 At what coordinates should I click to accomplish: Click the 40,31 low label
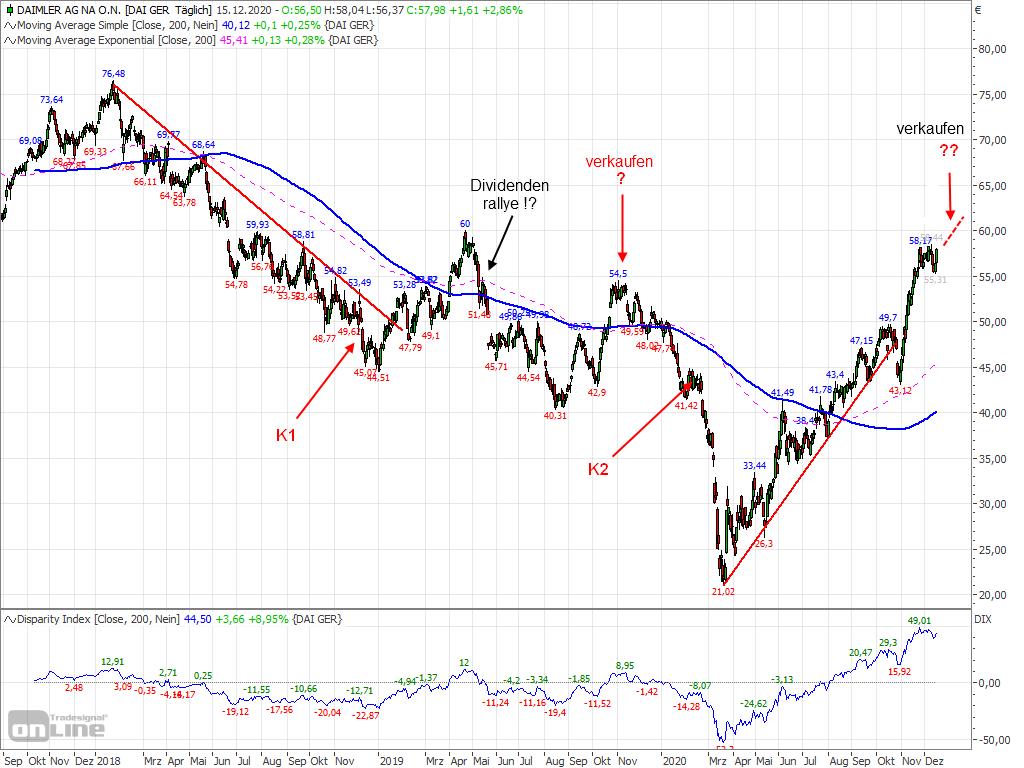pyautogui.click(x=555, y=416)
